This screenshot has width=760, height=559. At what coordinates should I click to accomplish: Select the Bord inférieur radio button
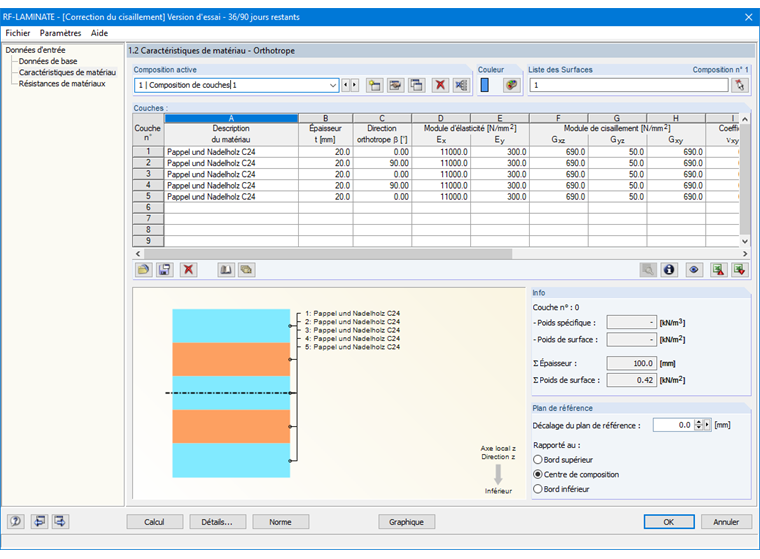click(540, 489)
